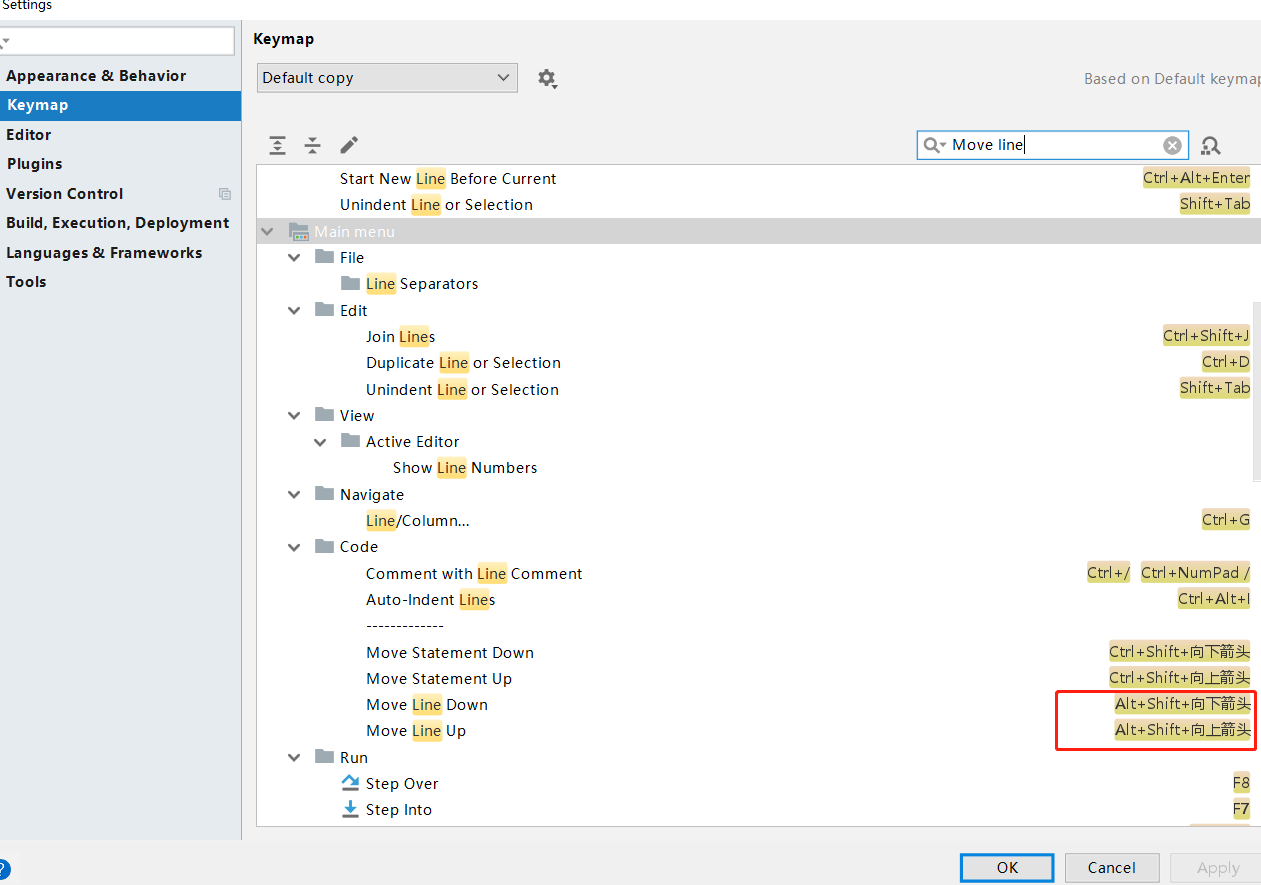The width and height of the screenshot is (1261, 885).
Task: Collapse the File node
Action: 294,257
